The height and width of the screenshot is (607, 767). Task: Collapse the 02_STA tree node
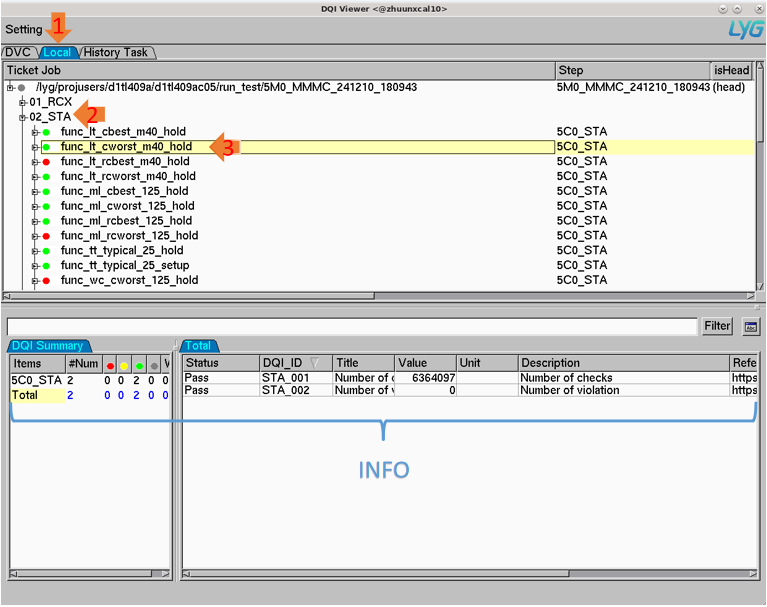pos(23,117)
